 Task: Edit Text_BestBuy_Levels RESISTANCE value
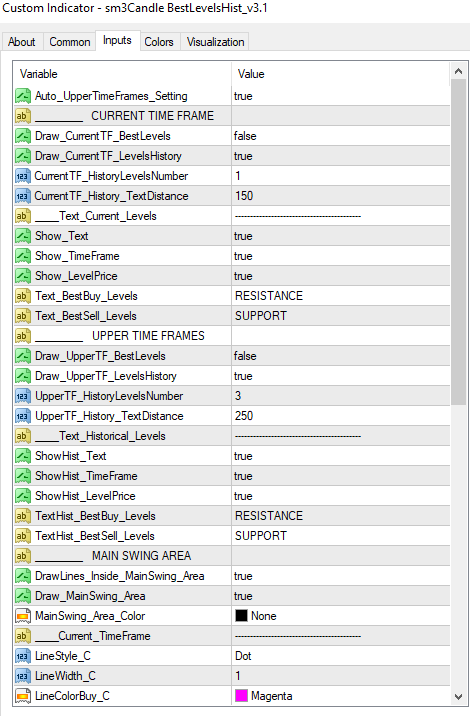tap(340, 296)
